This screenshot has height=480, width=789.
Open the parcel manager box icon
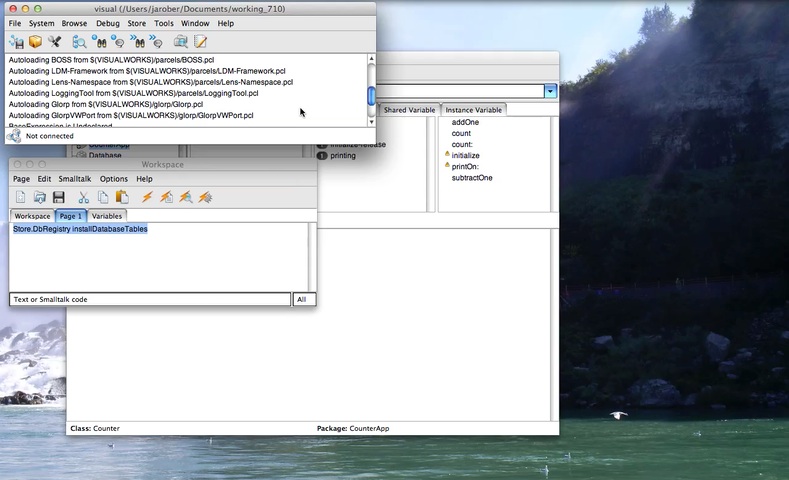pyautogui.click(x=35, y=41)
